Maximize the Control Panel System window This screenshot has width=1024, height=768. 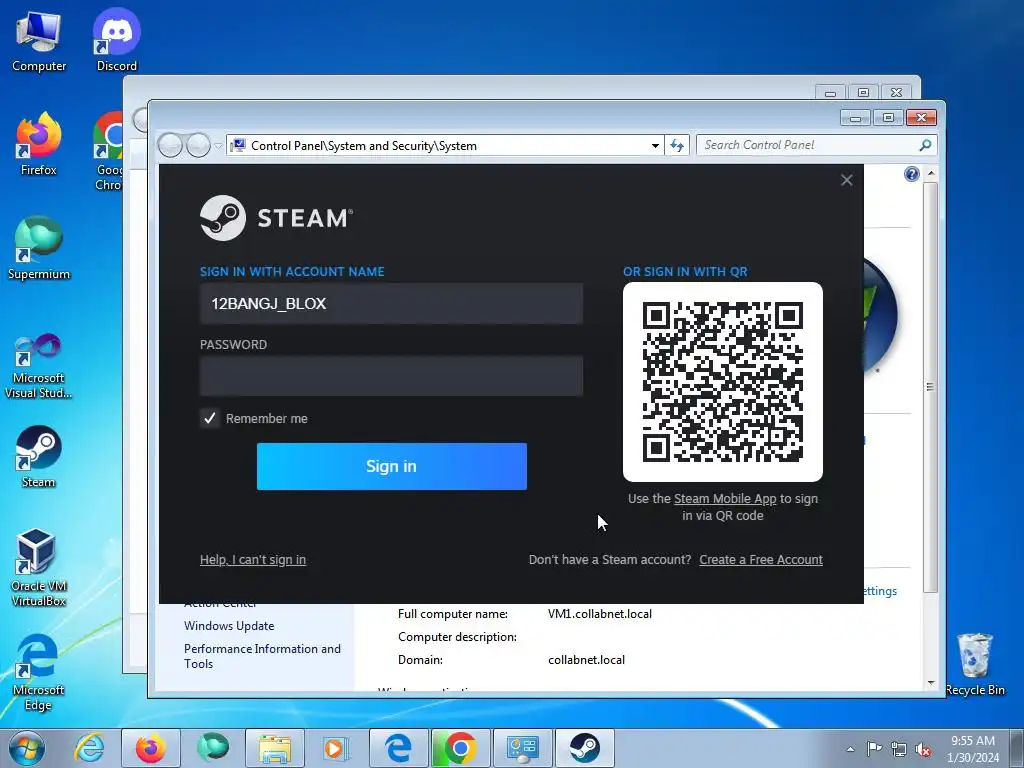tap(888, 118)
